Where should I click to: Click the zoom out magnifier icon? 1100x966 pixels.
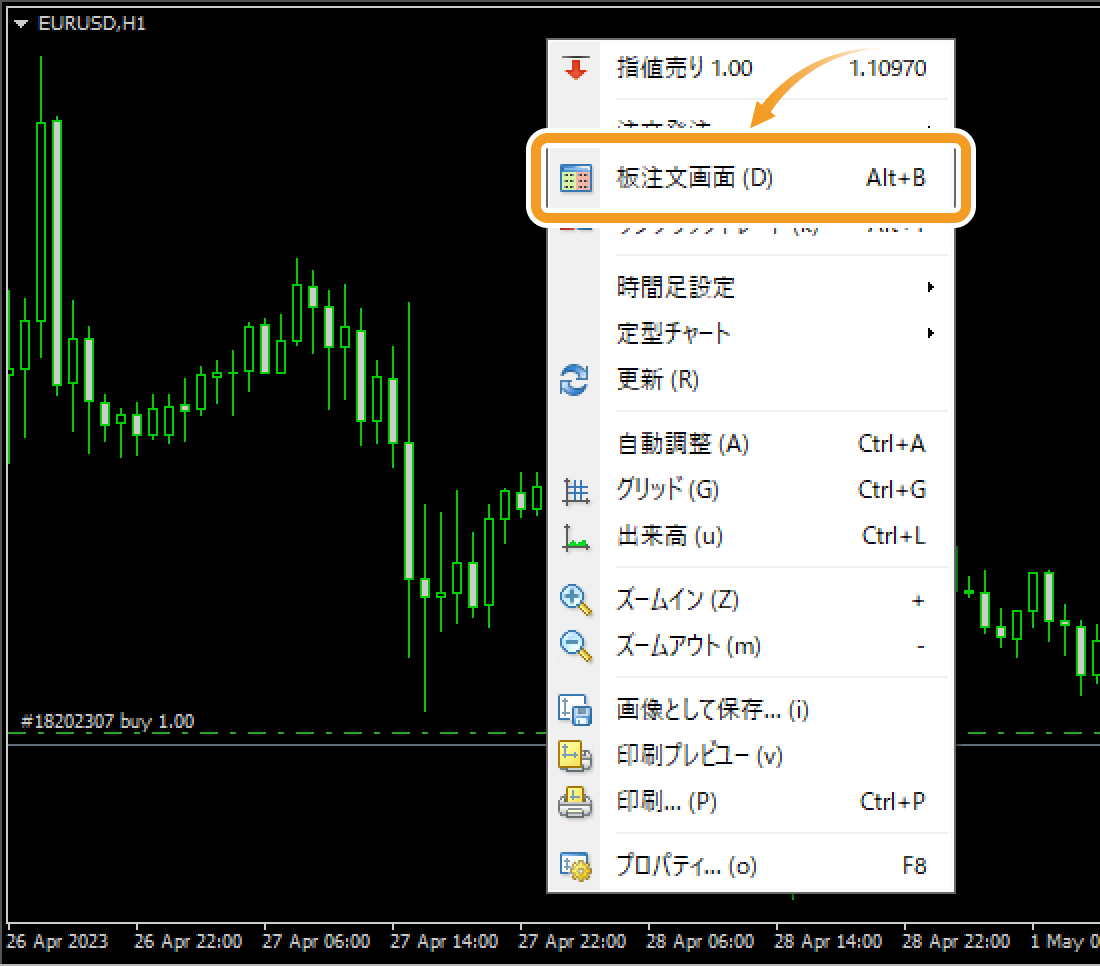tap(575, 647)
